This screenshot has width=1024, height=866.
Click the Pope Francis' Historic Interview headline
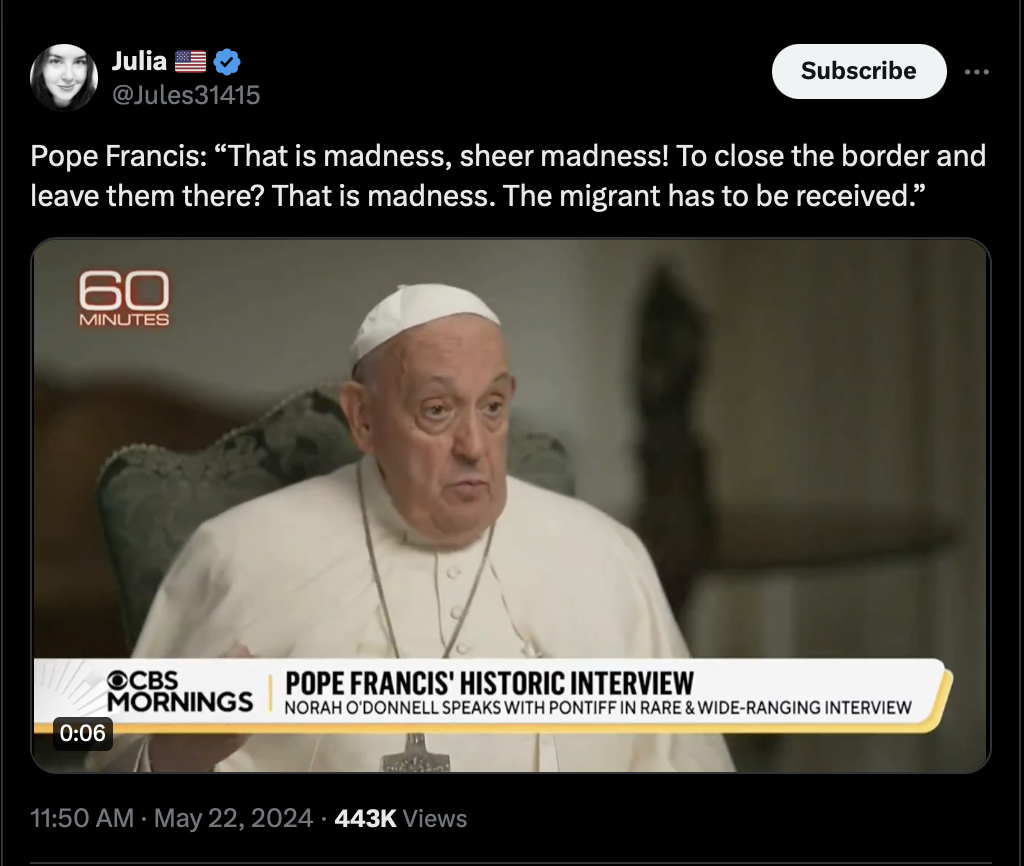(489, 684)
